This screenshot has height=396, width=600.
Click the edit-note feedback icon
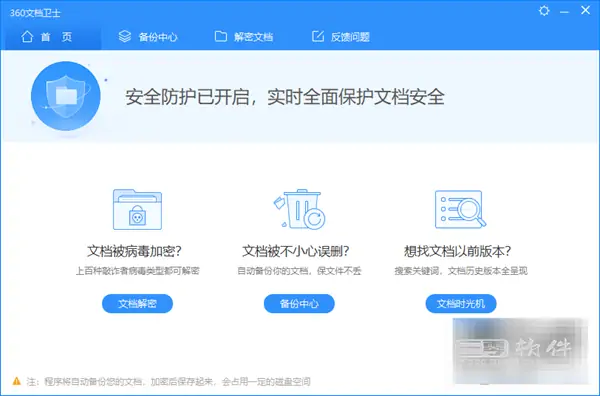(x=318, y=37)
